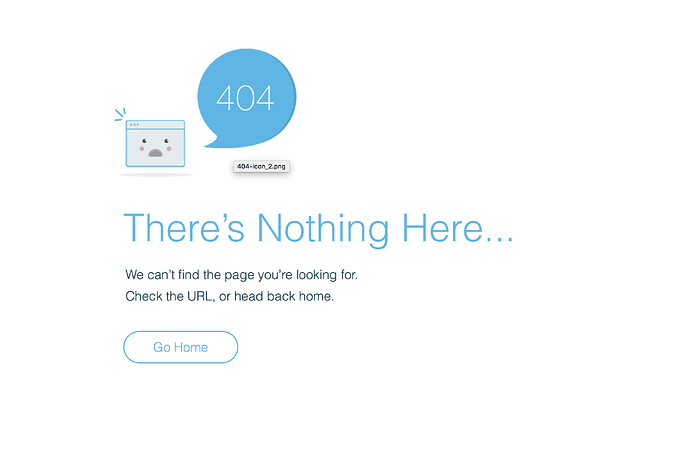Click the "Check the URL" text line
This screenshot has height=456, width=690.
(x=229, y=296)
